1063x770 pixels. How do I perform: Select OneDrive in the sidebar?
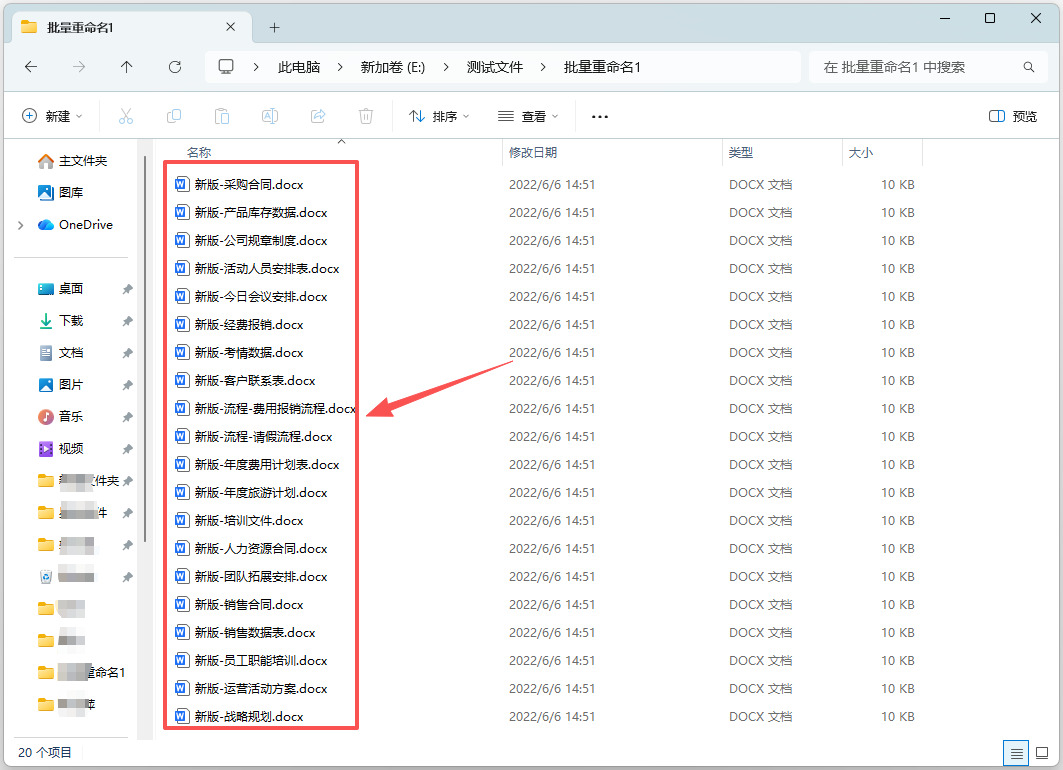pos(75,224)
